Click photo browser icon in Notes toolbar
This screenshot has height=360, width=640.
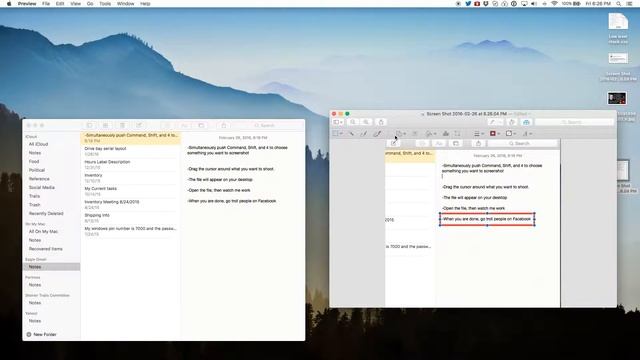(201, 125)
